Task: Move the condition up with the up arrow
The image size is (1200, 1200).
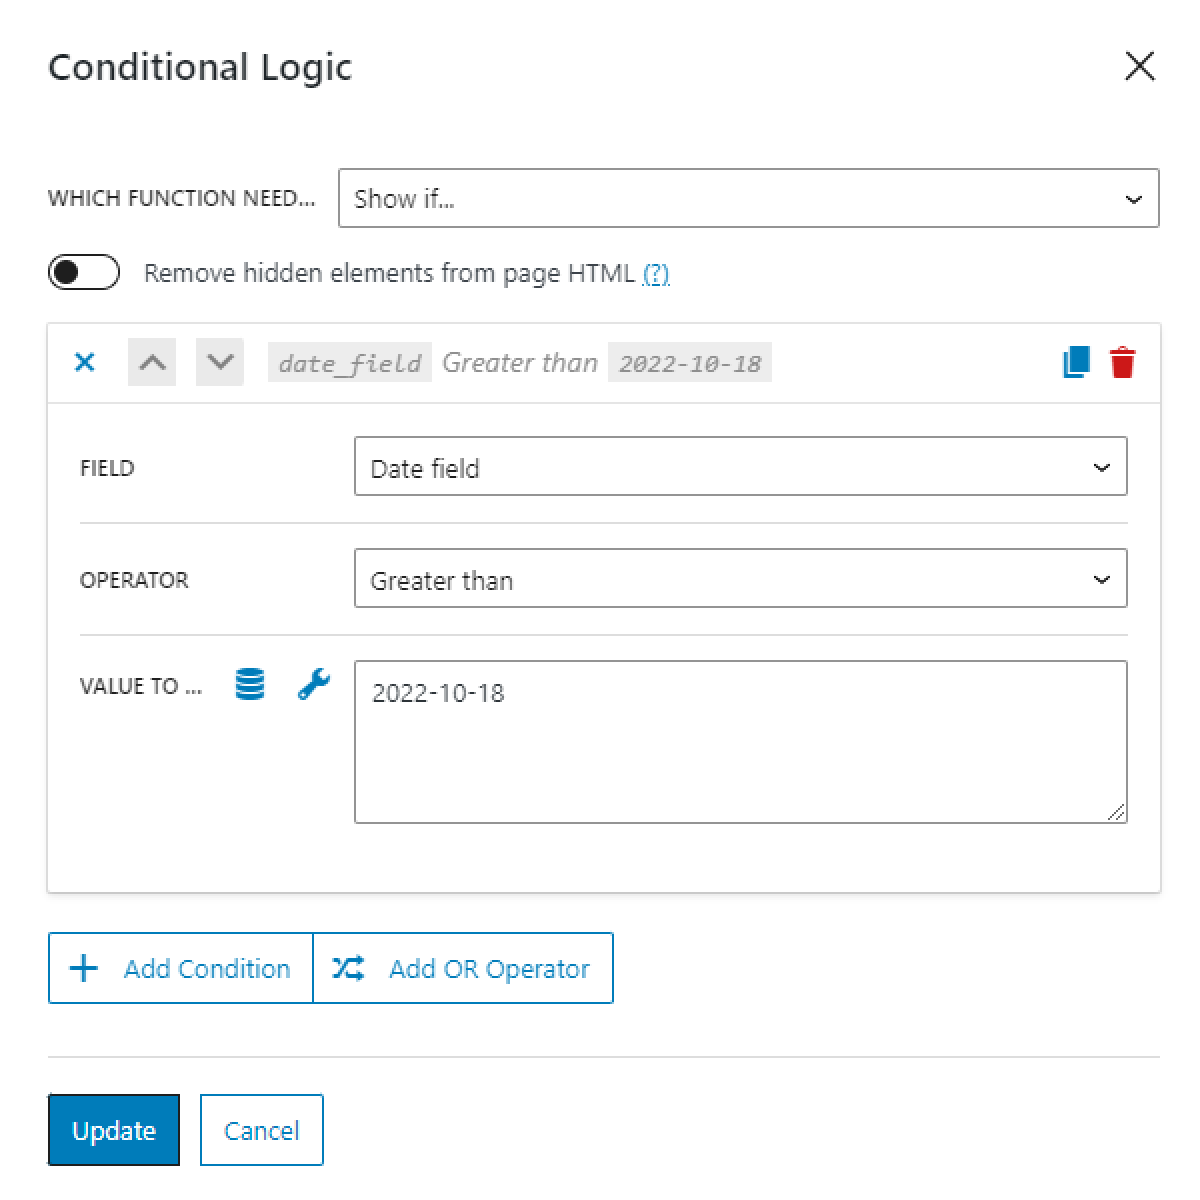Action: point(151,362)
